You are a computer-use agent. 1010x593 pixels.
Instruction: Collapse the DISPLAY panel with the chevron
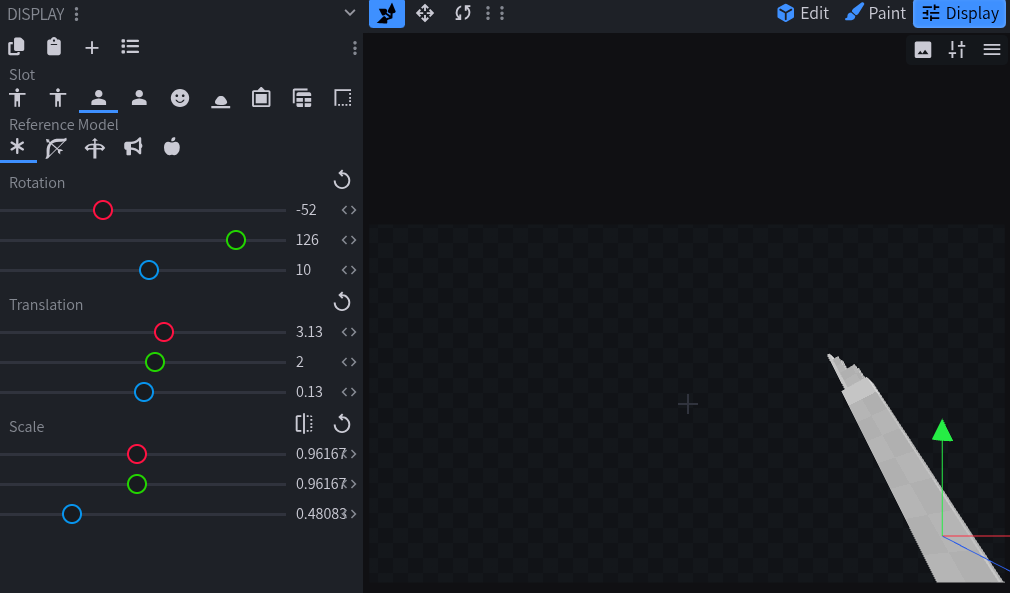pos(350,13)
